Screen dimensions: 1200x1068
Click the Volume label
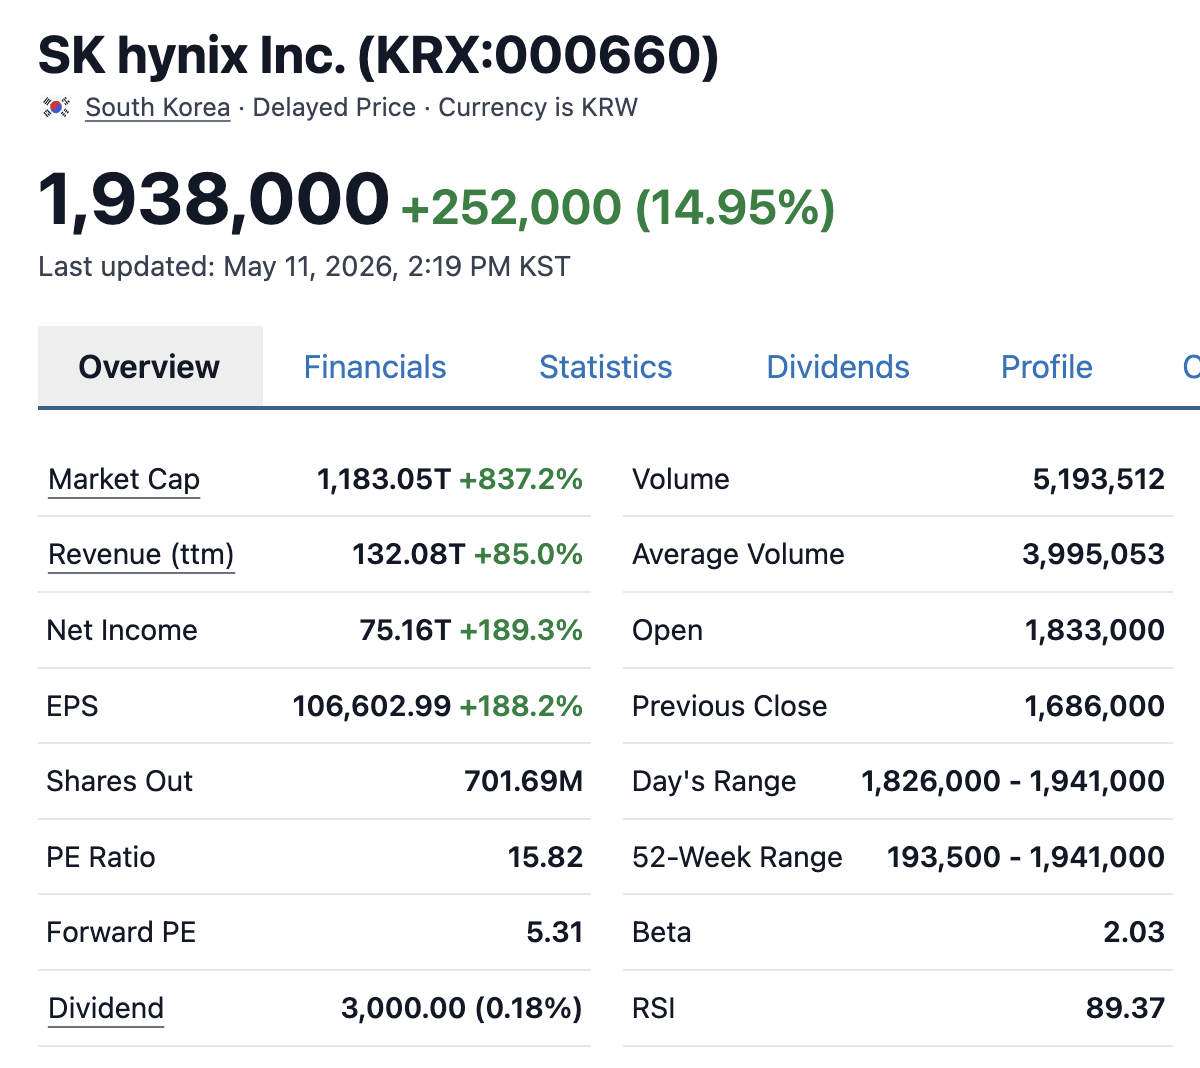click(681, 479)
